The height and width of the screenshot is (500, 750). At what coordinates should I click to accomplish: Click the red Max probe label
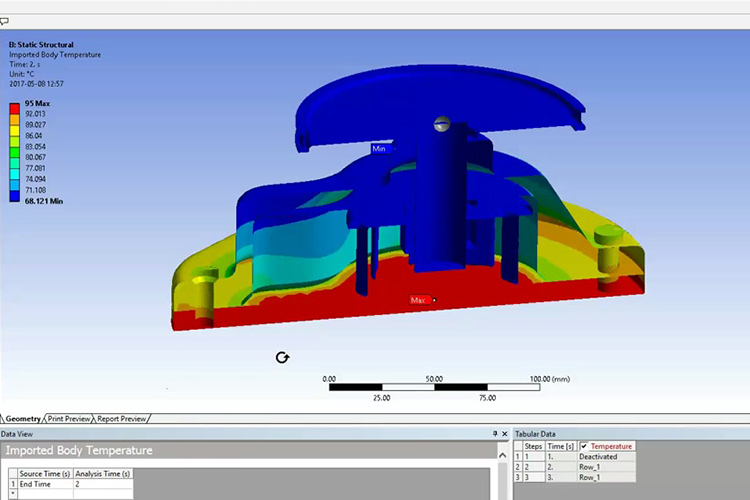pyautogui.click(x=420, y=300)
